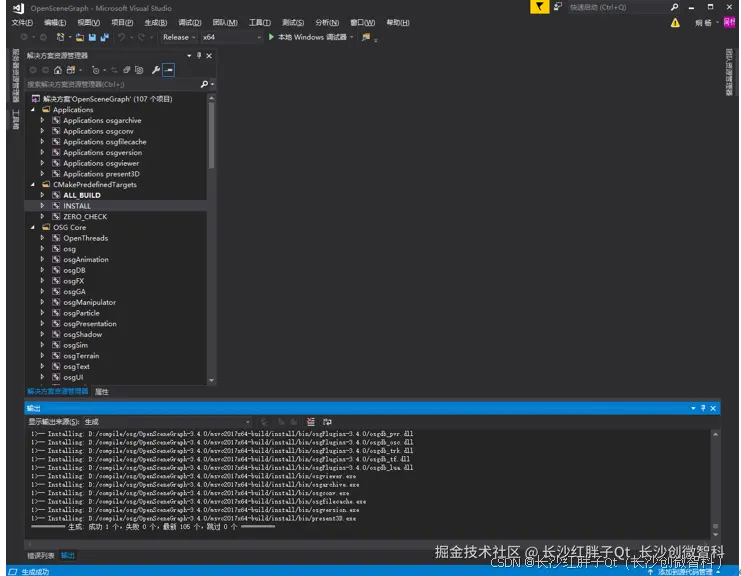Image resolution: width=741 pixels, height=576 pixels.
Task: Open the x64 platform dropdown
Action: (232, 37)
